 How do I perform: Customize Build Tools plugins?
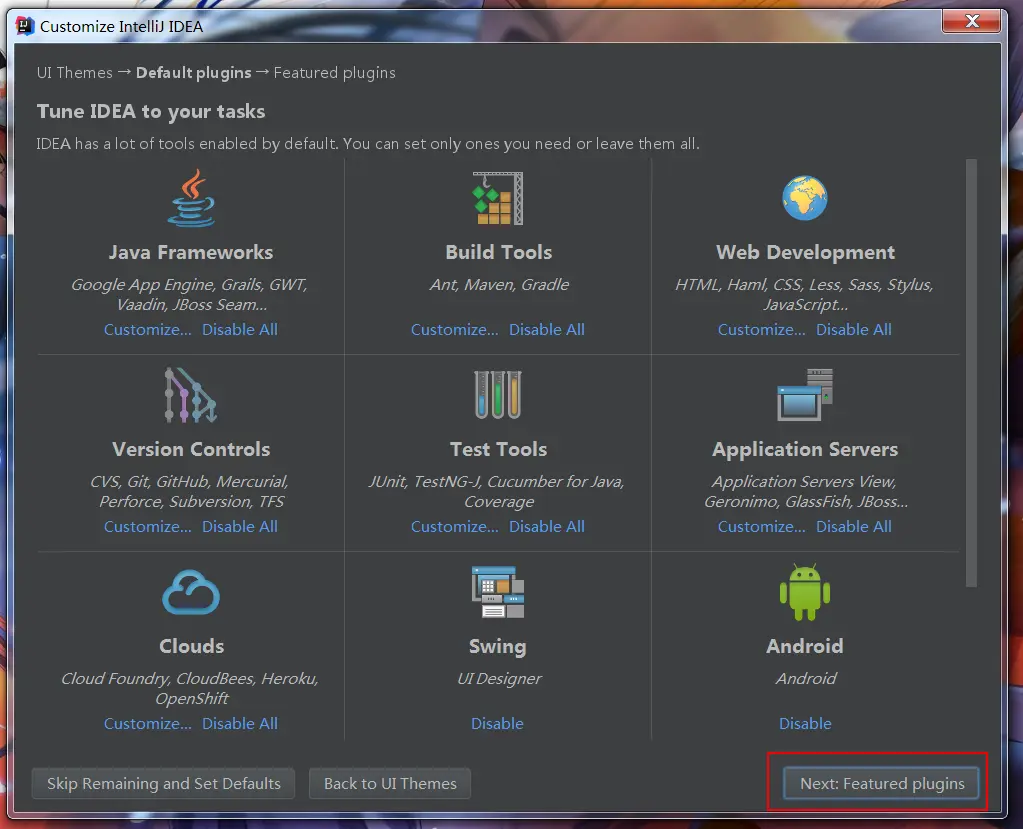(x=454, y=329)
